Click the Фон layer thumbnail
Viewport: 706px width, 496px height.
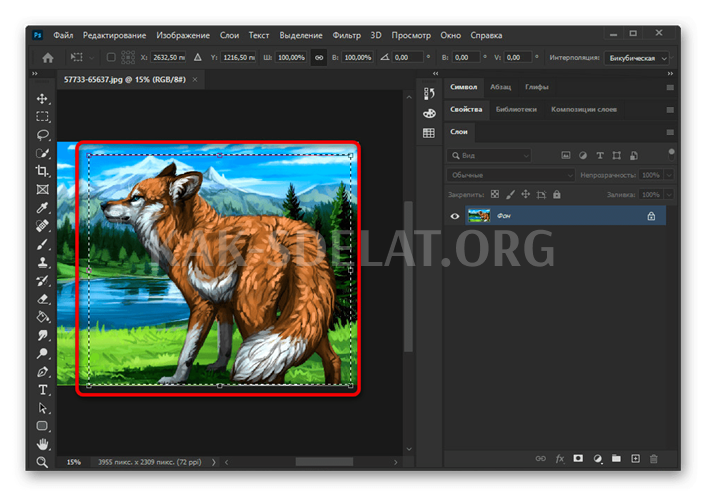point(479,216)
